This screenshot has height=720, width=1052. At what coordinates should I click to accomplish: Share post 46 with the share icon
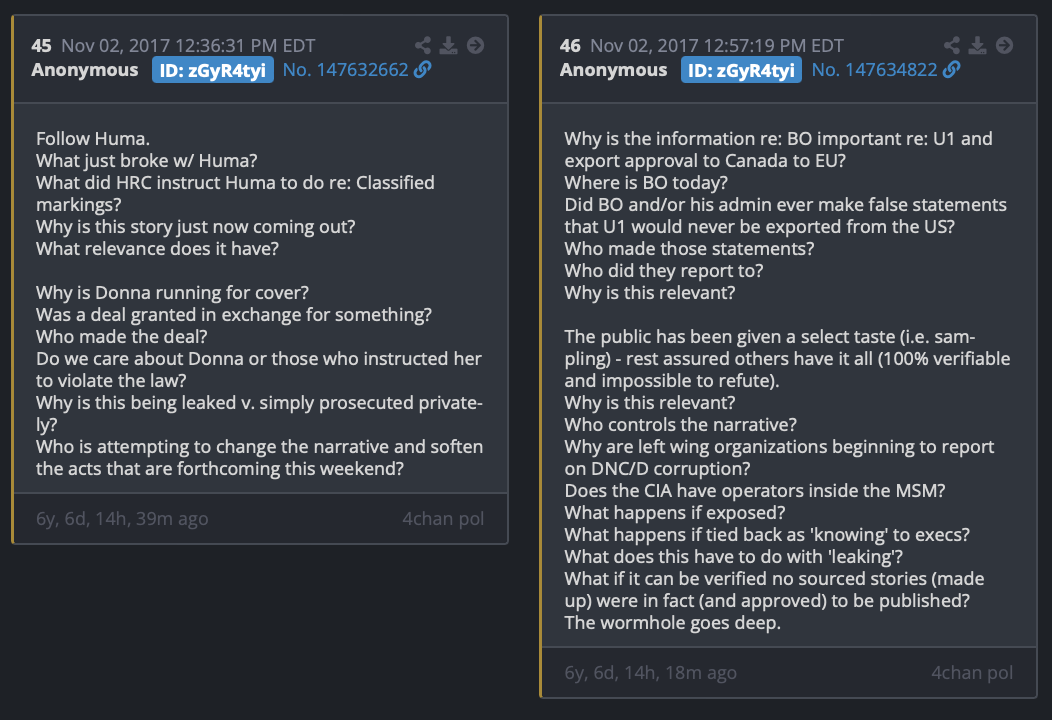[x=952, y=46]
